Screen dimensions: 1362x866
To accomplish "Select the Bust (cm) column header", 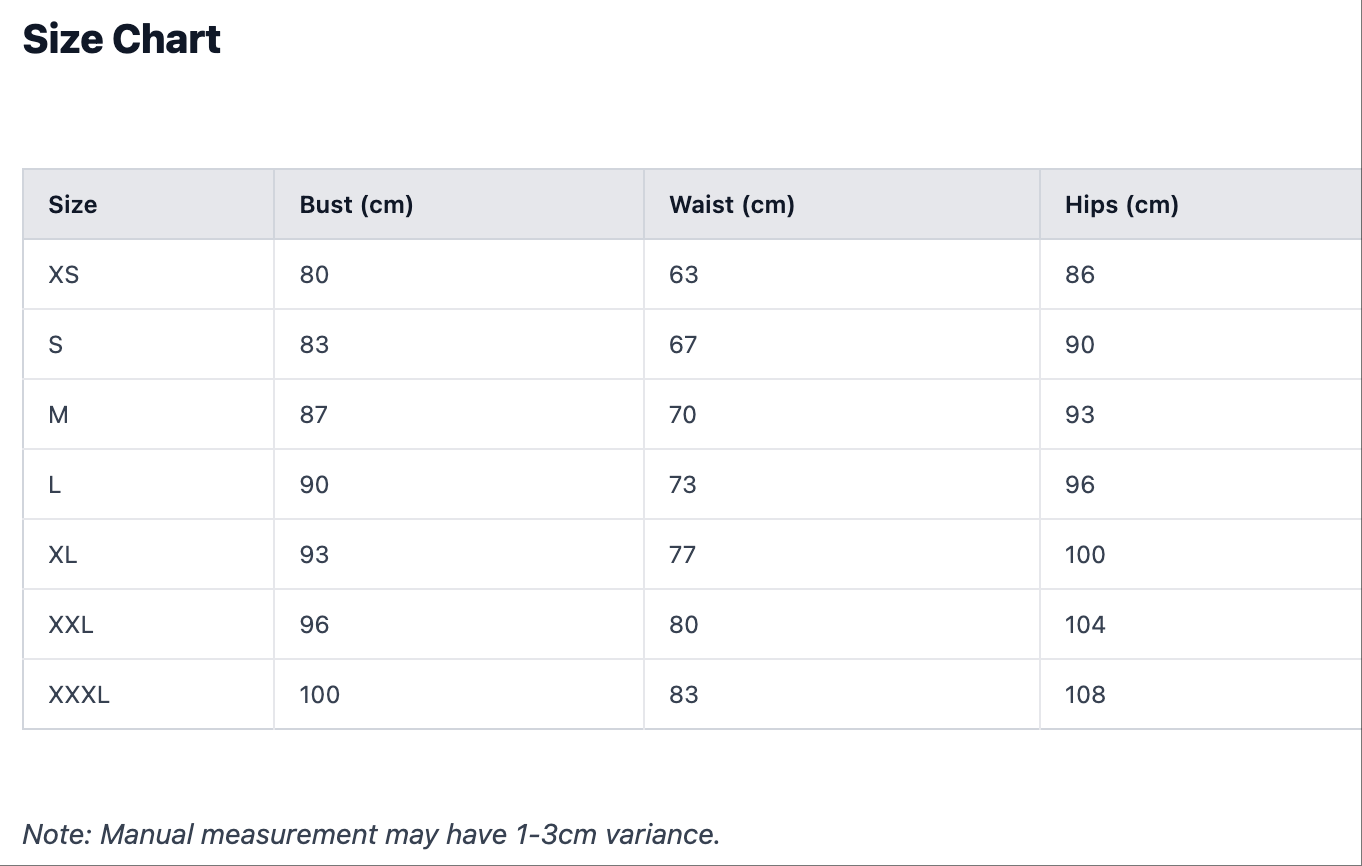I will [356, 205].
